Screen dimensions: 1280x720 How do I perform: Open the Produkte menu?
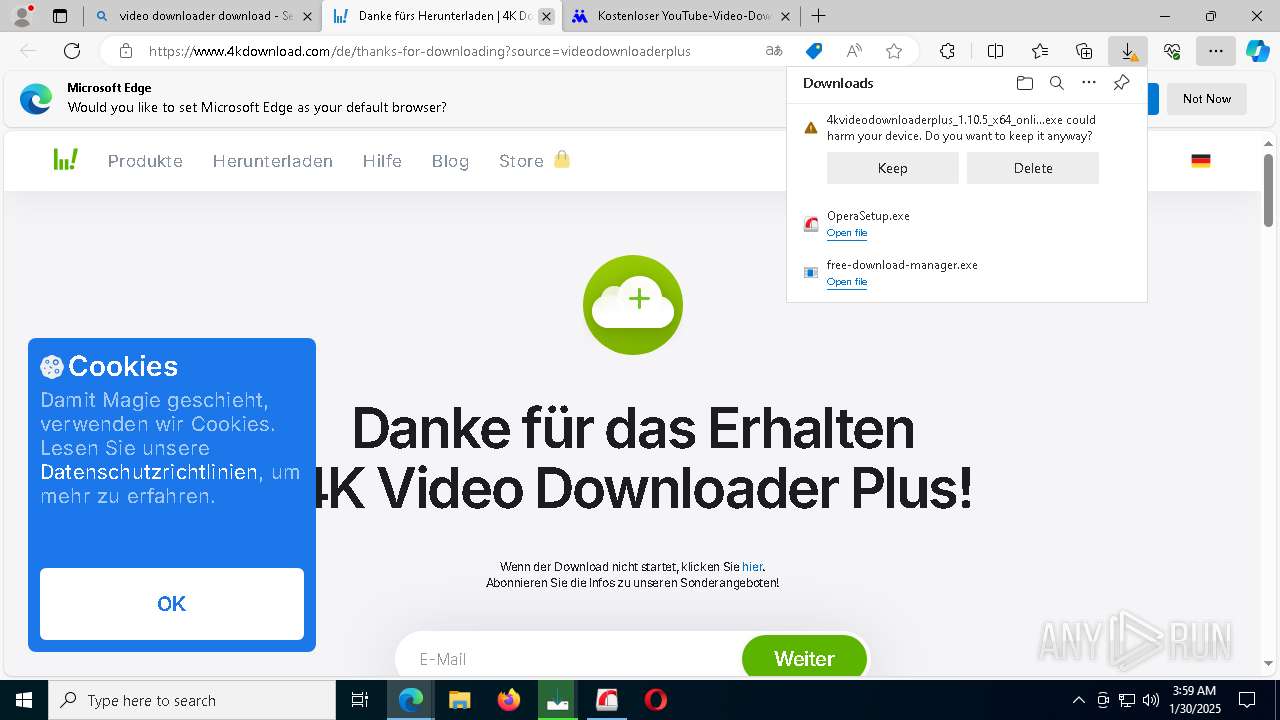tap(145, 161)
